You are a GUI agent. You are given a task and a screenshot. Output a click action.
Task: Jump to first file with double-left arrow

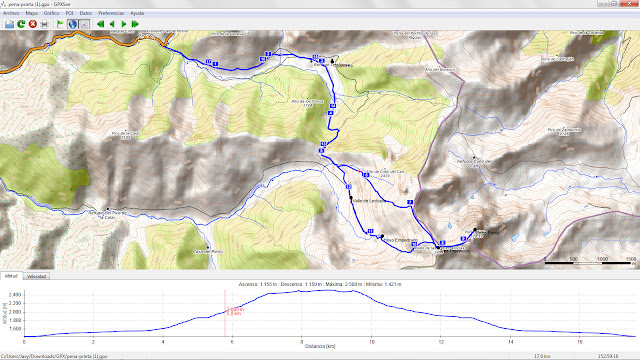point(100,24)
